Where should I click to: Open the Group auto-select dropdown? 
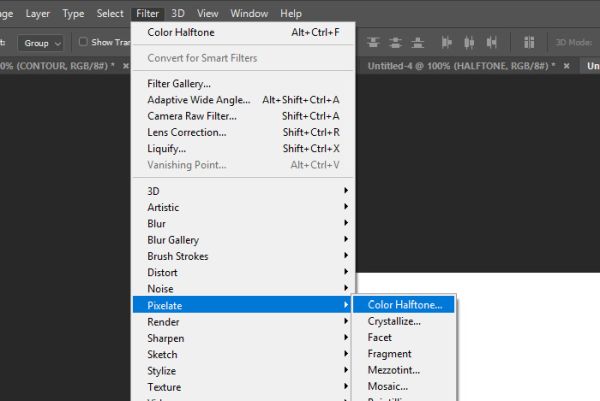[41, 43]
